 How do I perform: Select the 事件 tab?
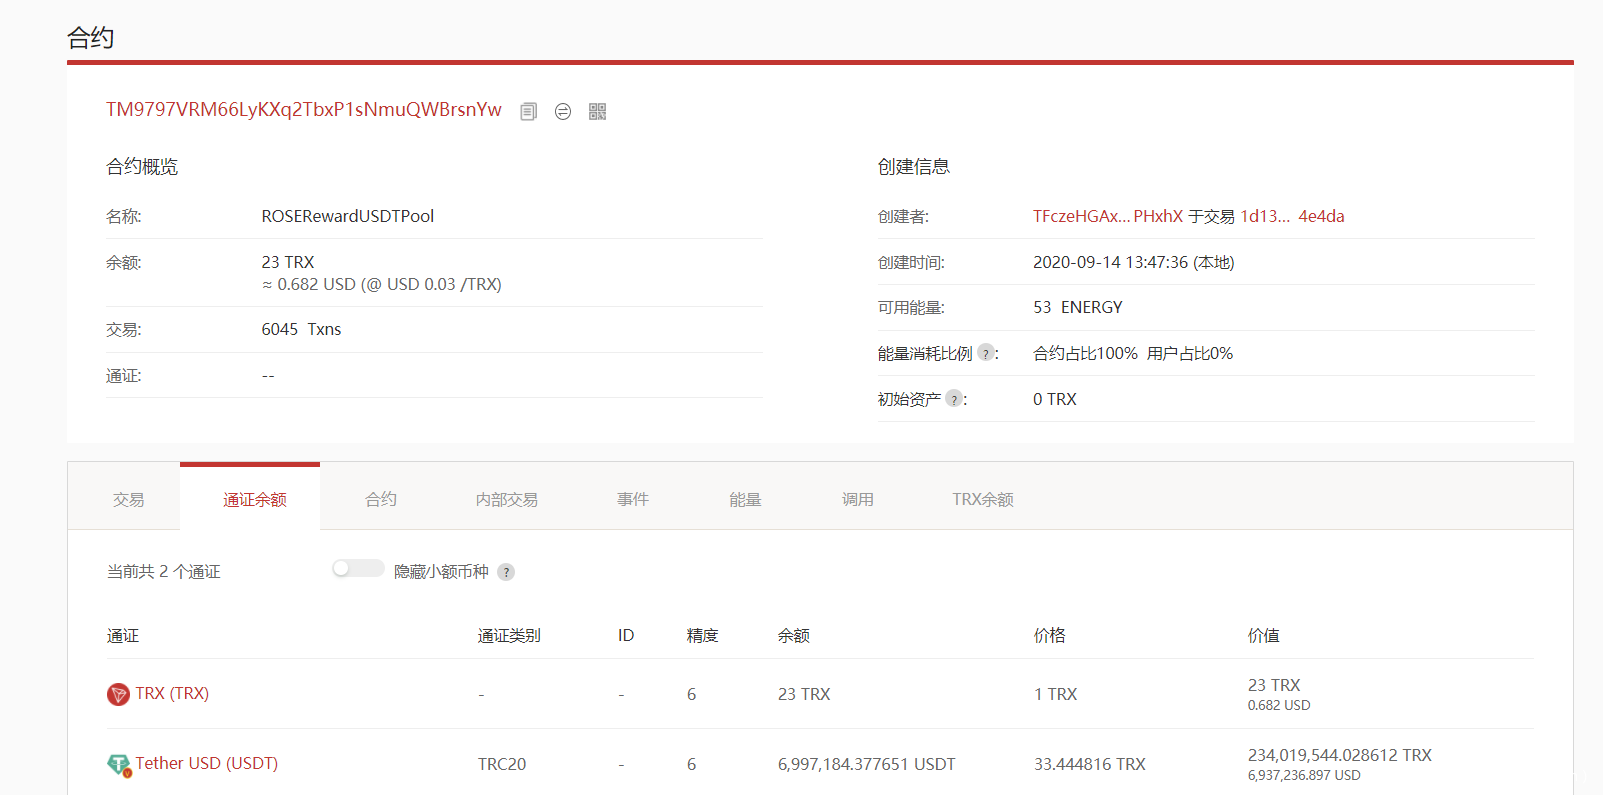pyautogui.click(x=632, y=499)
